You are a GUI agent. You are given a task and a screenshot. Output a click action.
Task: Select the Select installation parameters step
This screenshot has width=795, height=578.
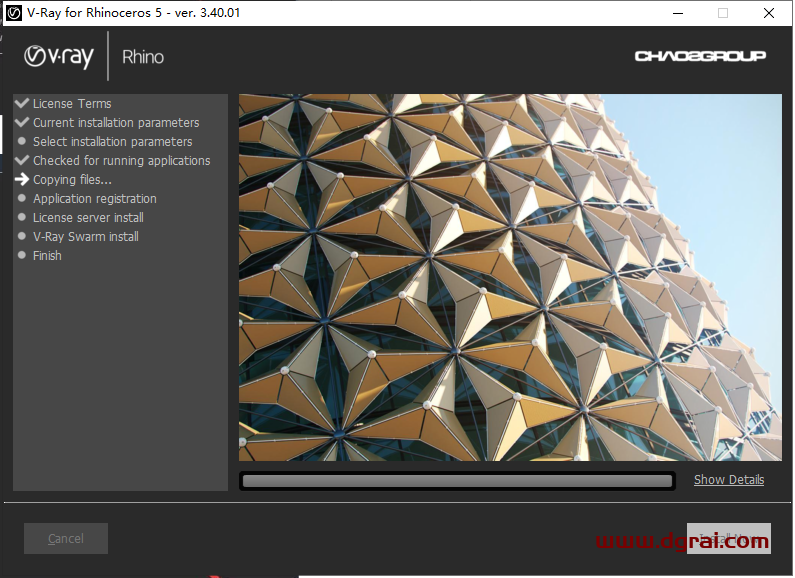point(113,141)
